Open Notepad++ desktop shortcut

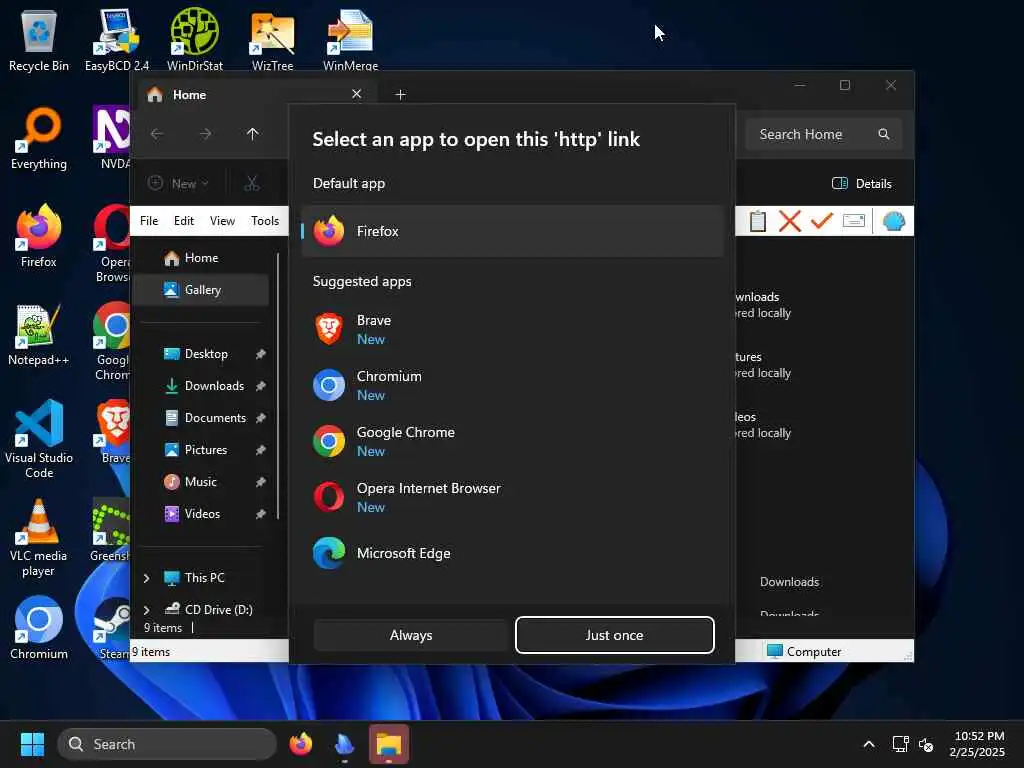(x=39, y=334)
